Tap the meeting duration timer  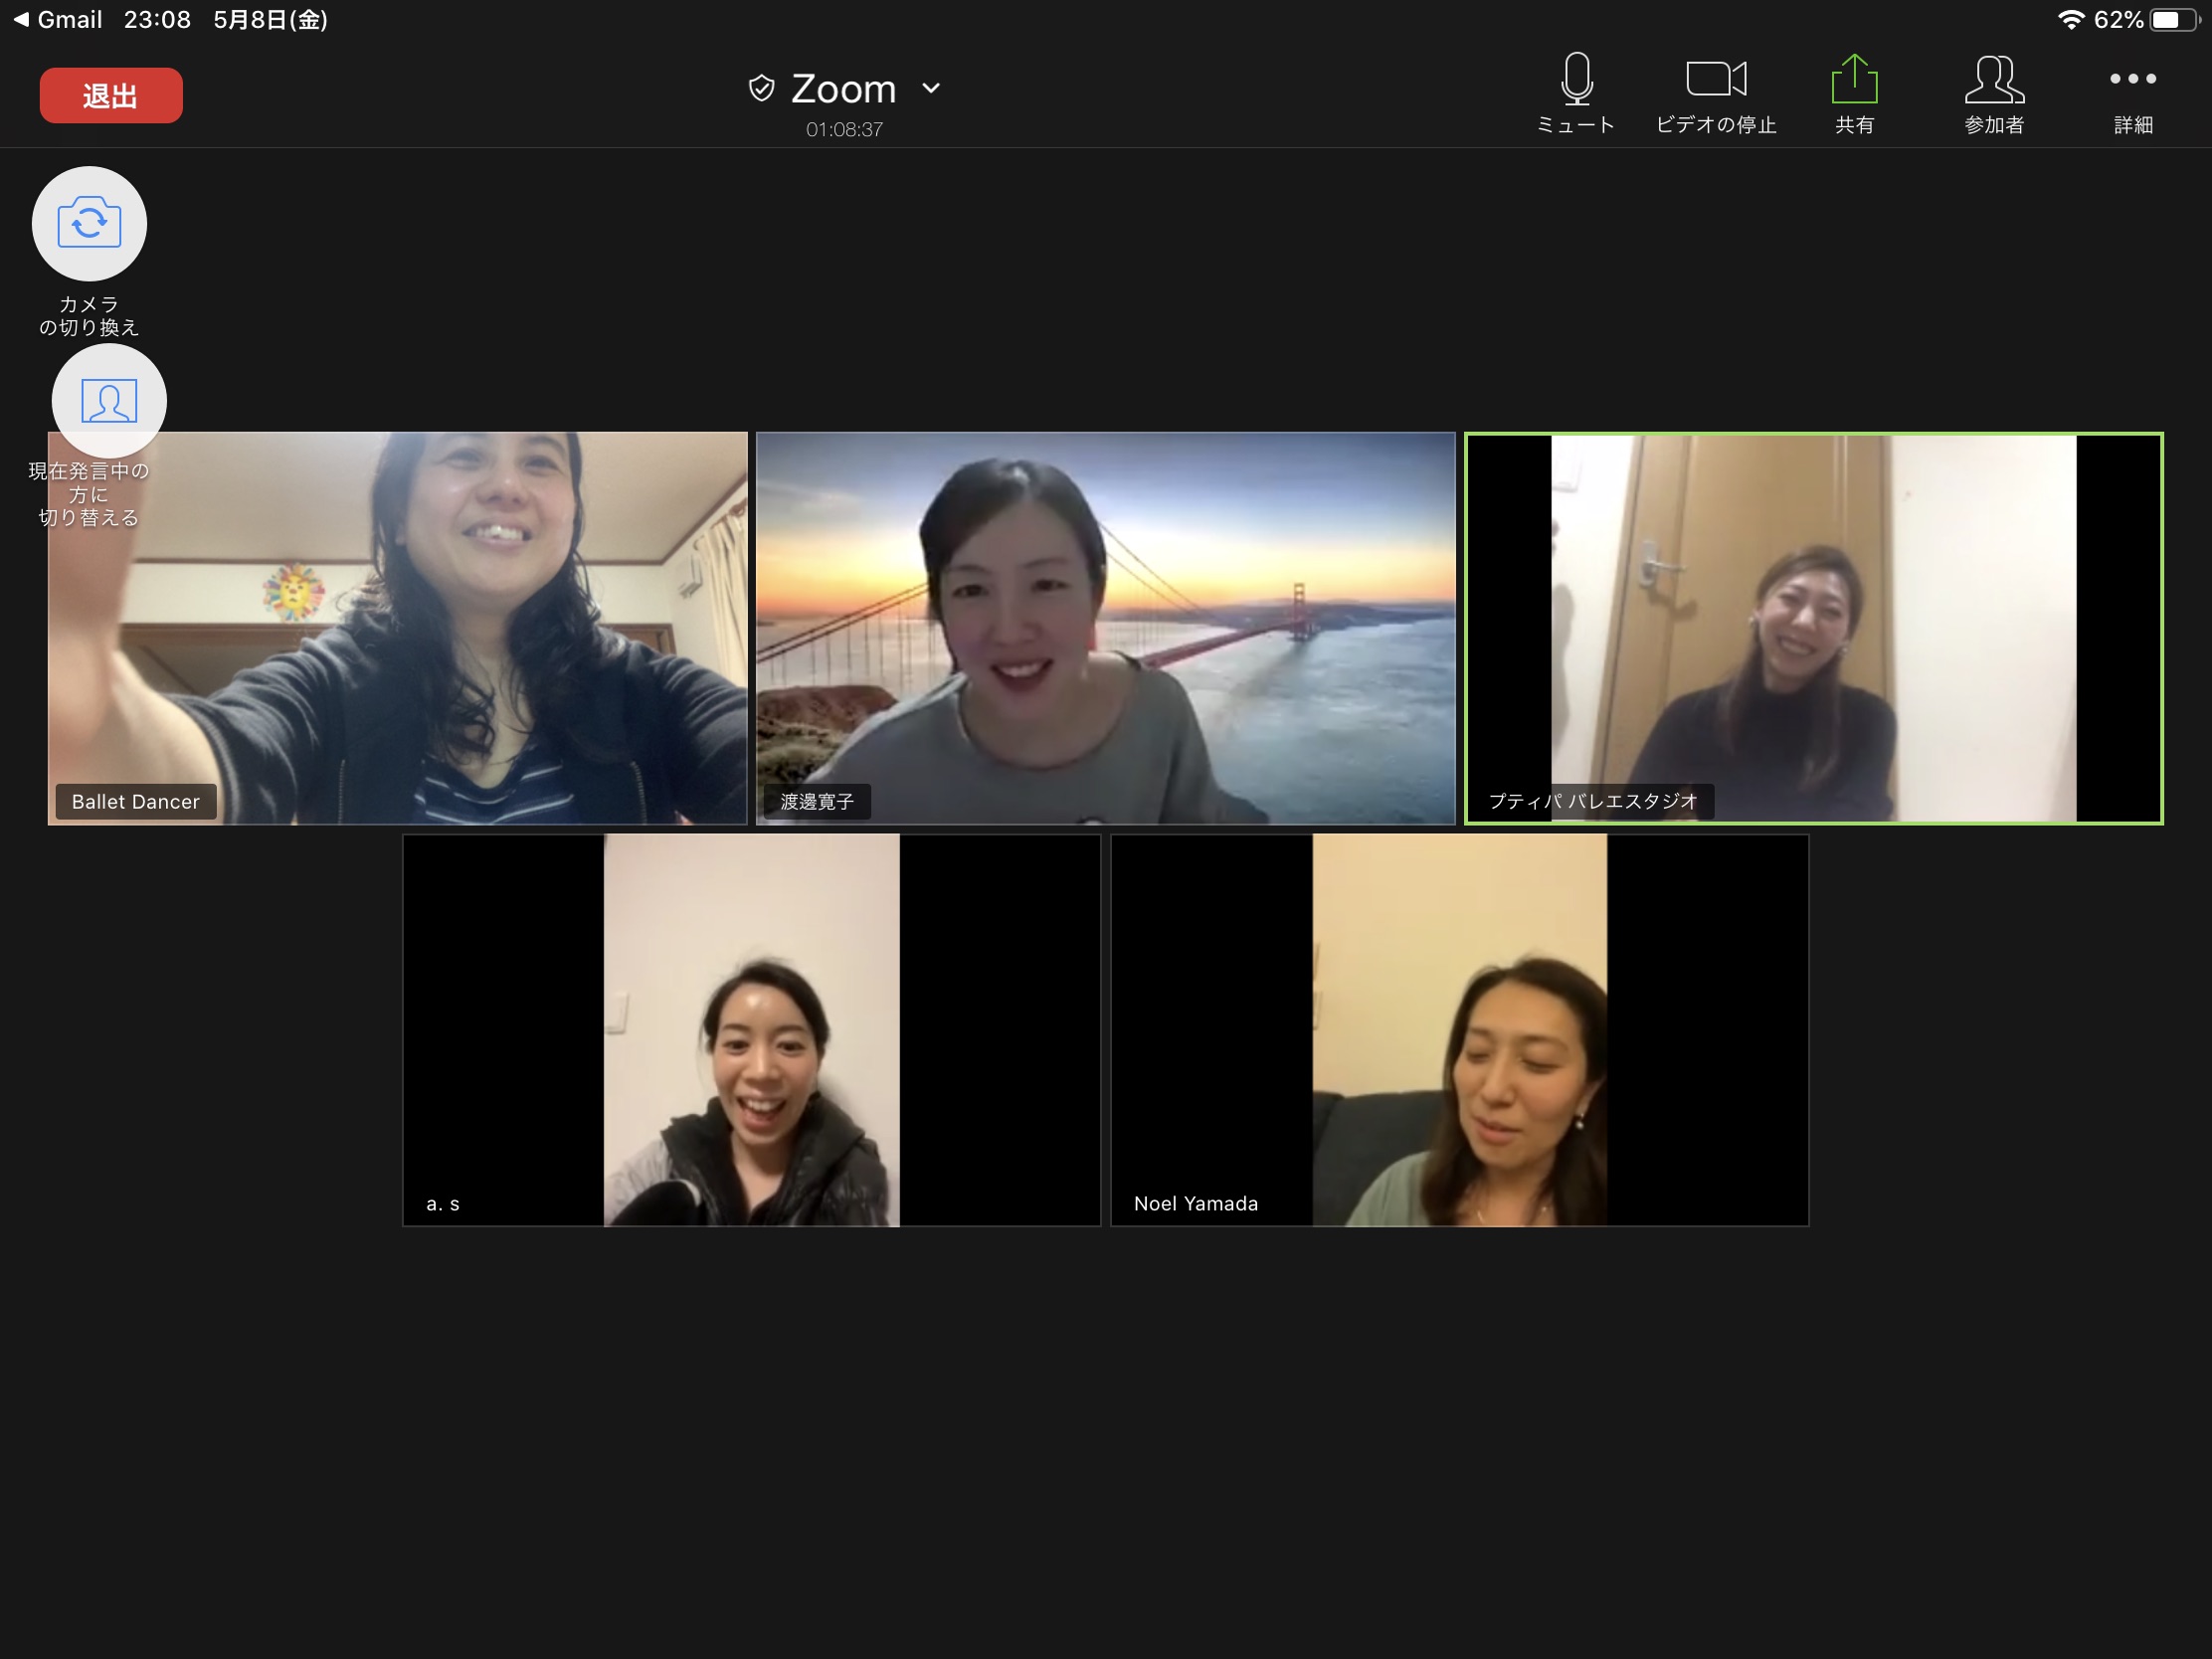pos(844,130)
